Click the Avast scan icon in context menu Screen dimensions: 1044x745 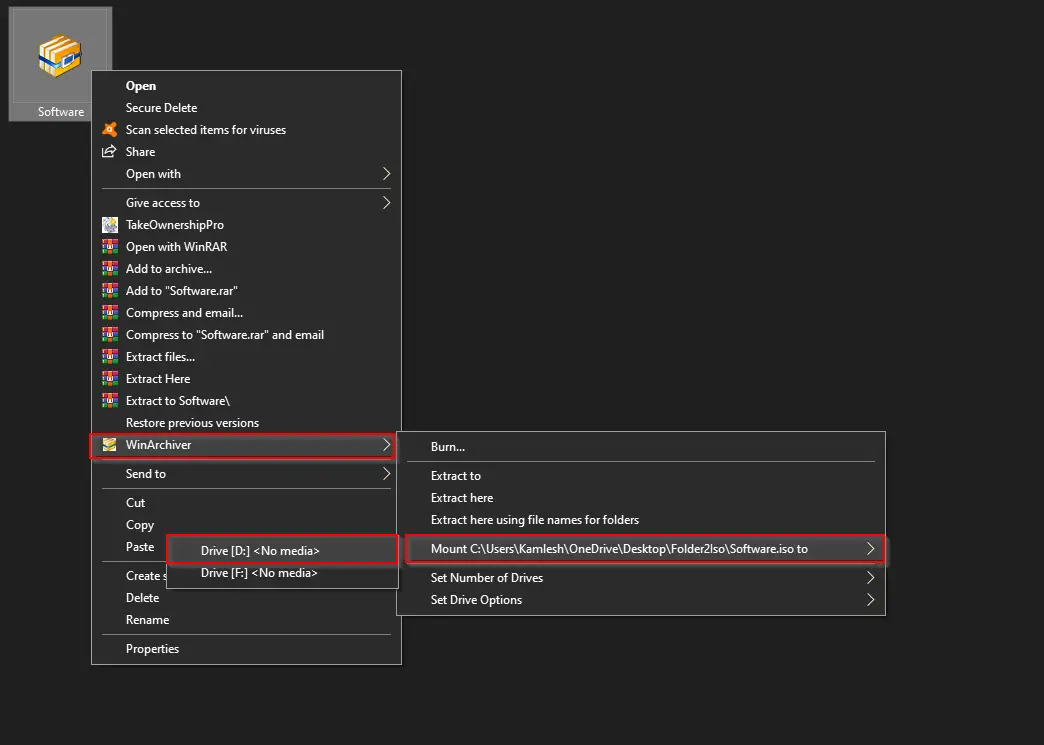[x=109, y=129]
